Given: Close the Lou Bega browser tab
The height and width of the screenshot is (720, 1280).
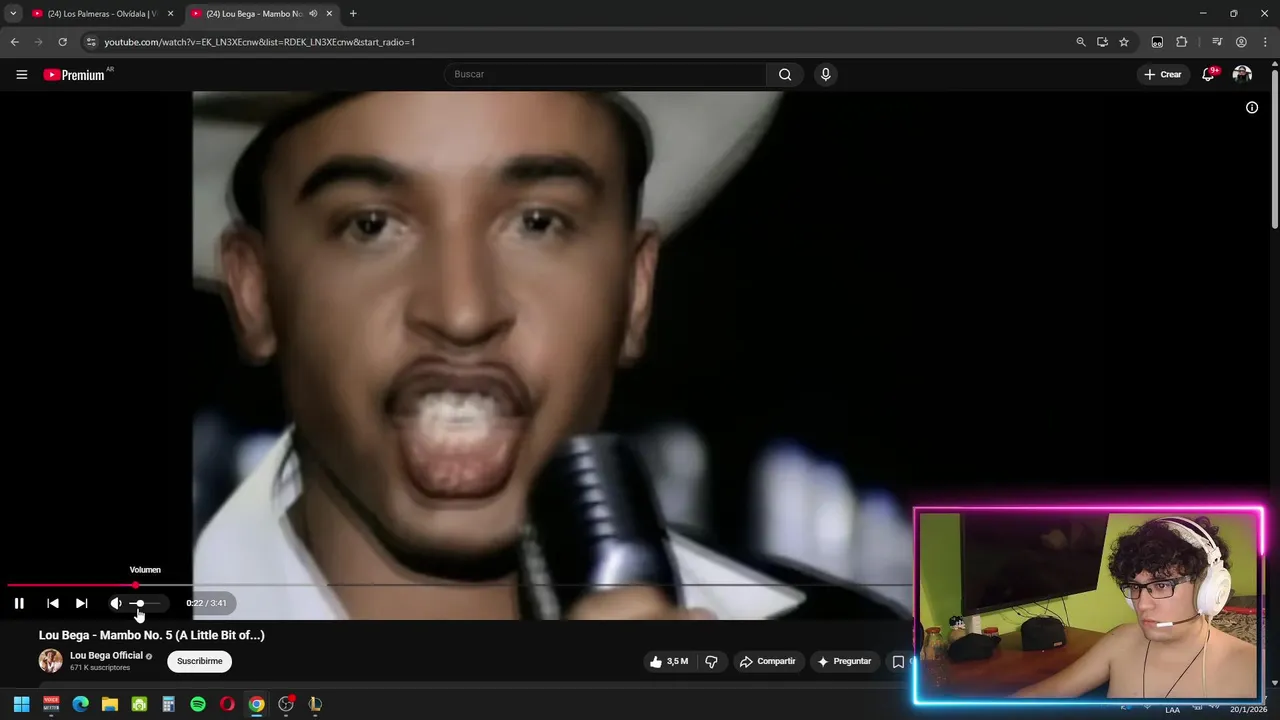Looking at the screenshot, I should tap(329, 14).
